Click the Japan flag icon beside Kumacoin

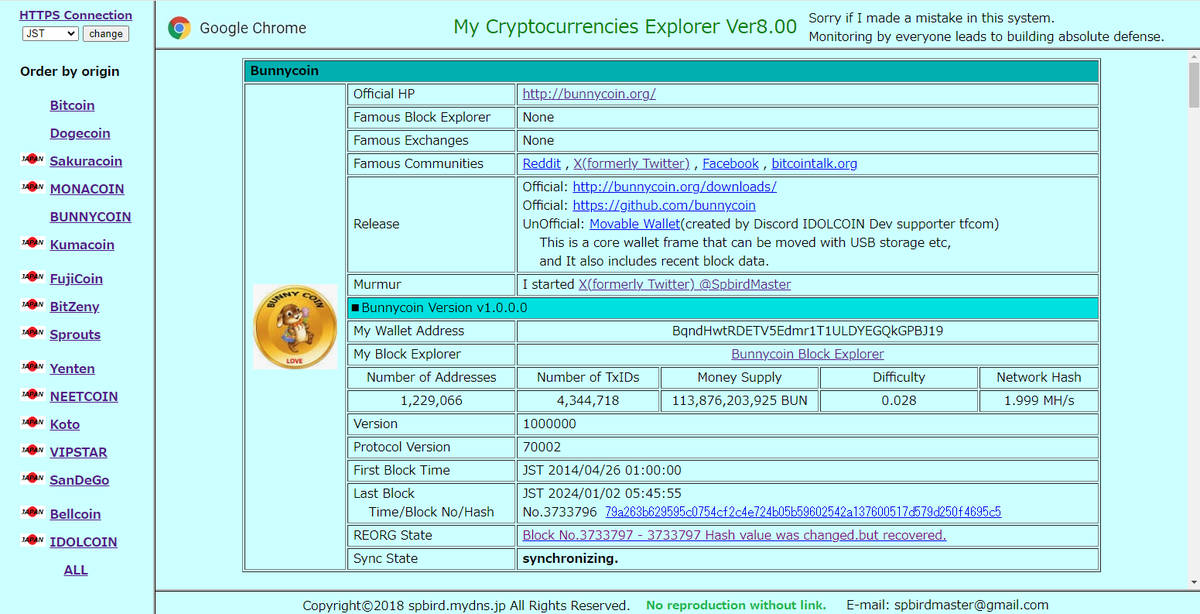pos(31,244)
